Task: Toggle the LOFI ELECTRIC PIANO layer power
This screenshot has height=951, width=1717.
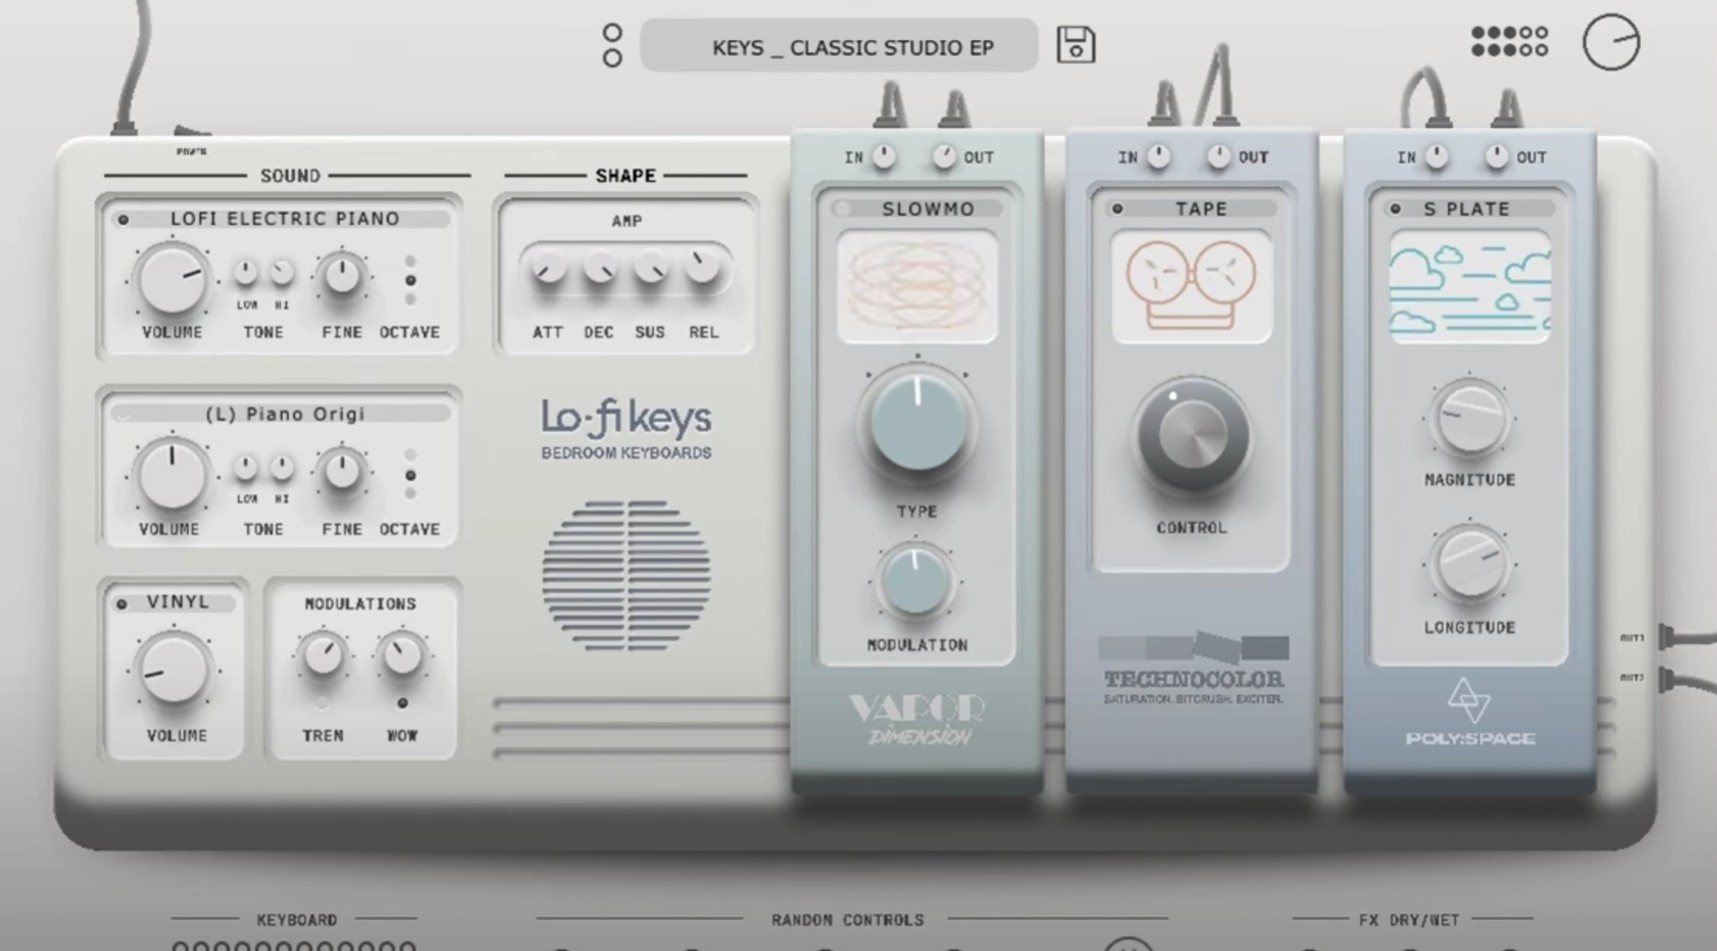Action: click(123, 219)
